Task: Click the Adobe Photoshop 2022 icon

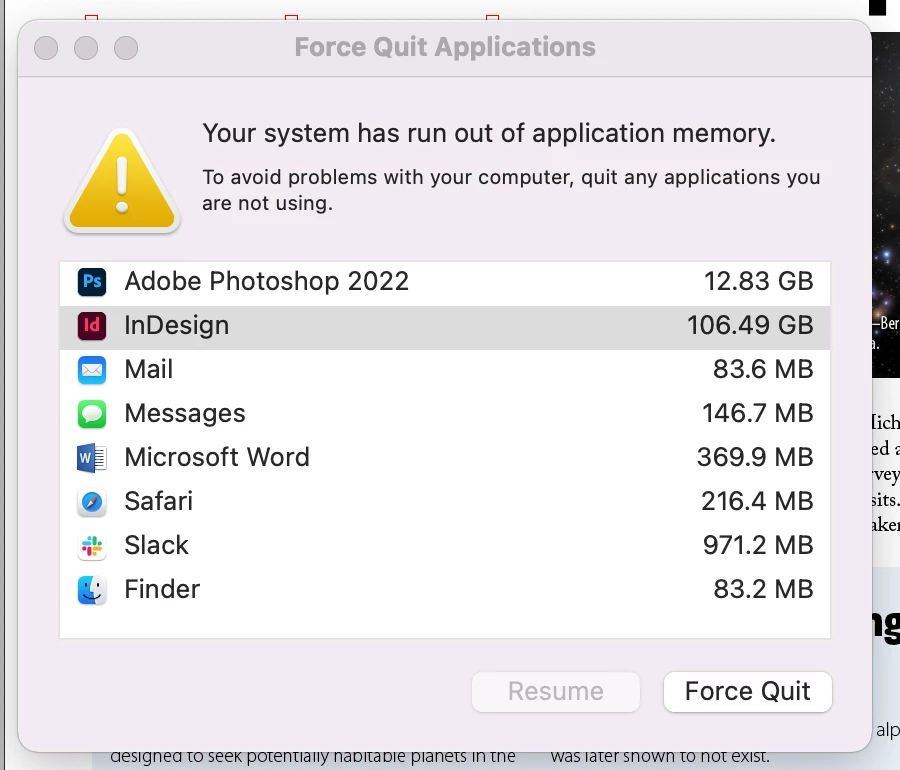Action: (92, 282)
